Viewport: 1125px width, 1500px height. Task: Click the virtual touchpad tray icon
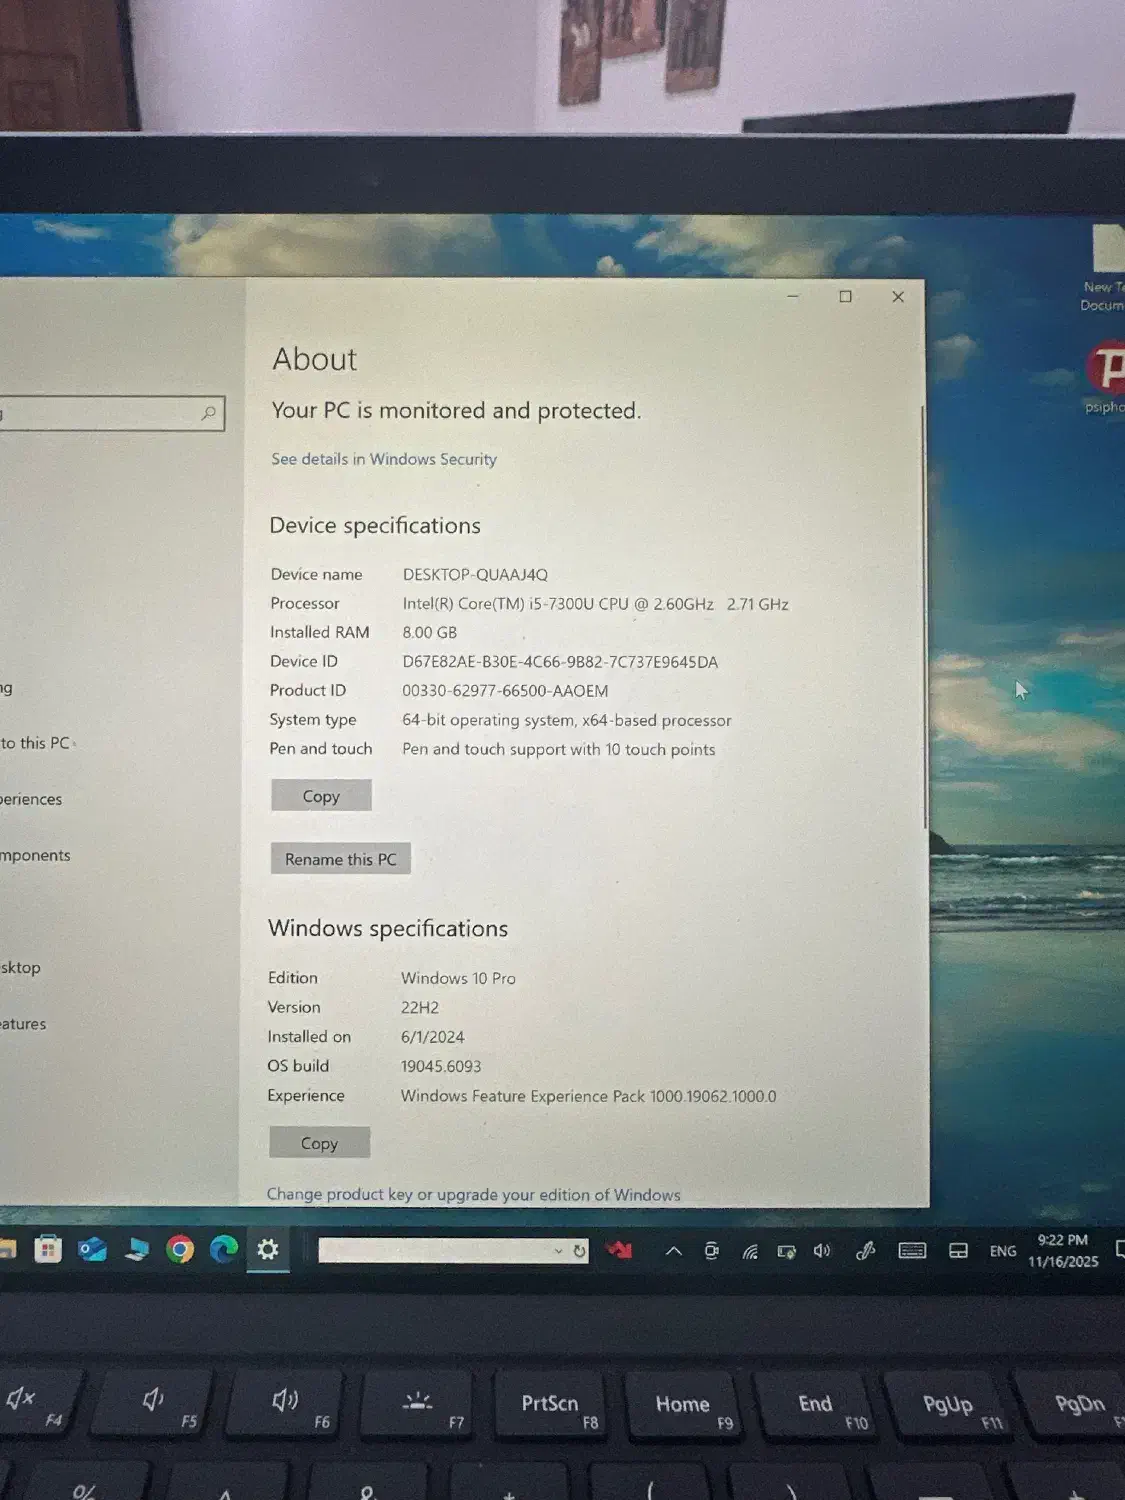click(x=958, y=1251)
